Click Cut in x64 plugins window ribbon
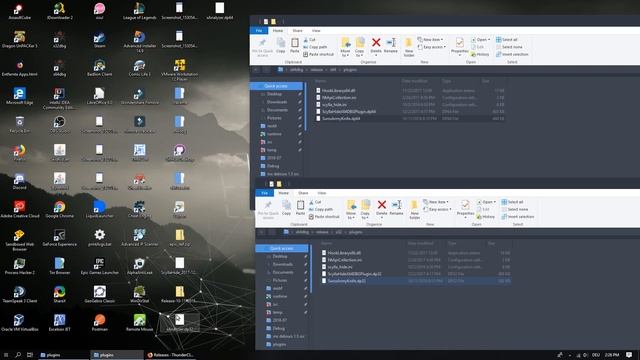Screen dimensions: 640x360 pos(309,40)
